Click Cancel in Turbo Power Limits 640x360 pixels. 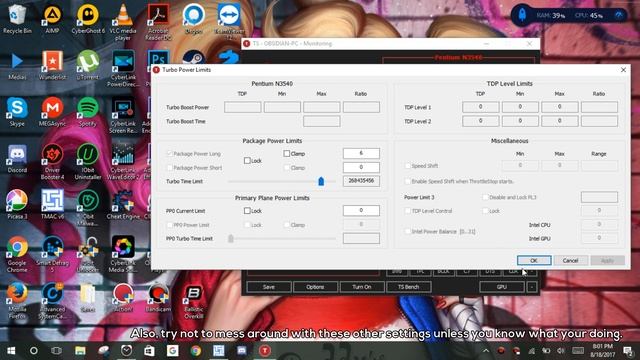570,260
